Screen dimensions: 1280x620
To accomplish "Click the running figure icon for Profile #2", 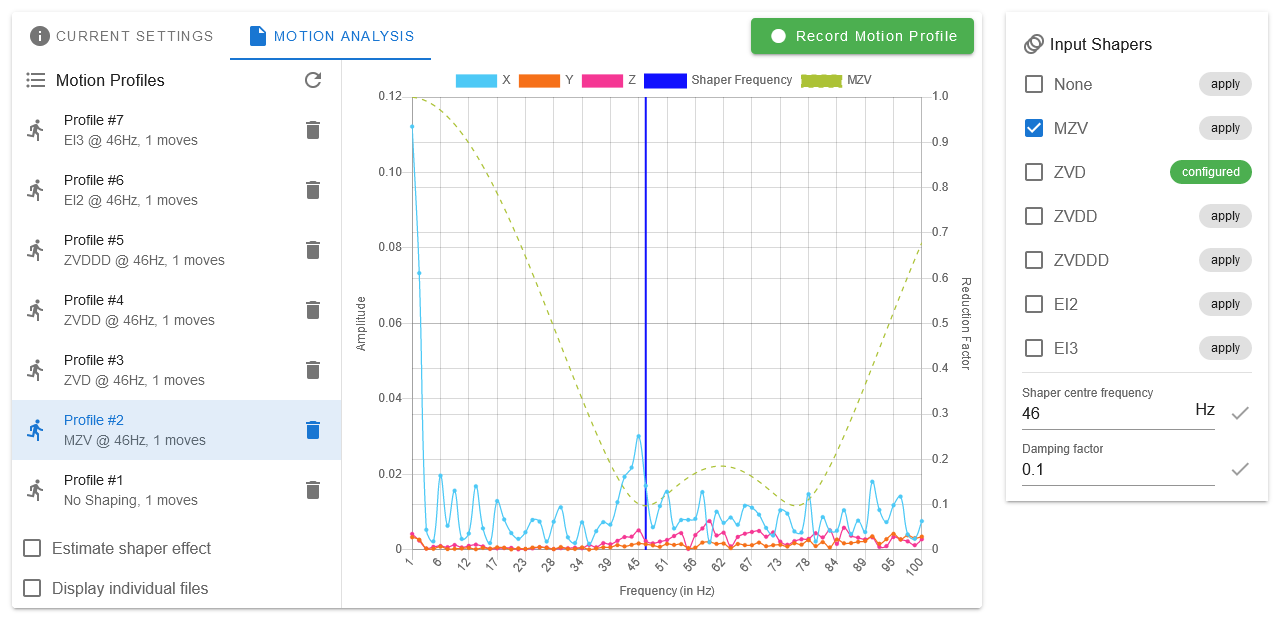I will pyautogui.click(x=36, y=430).
